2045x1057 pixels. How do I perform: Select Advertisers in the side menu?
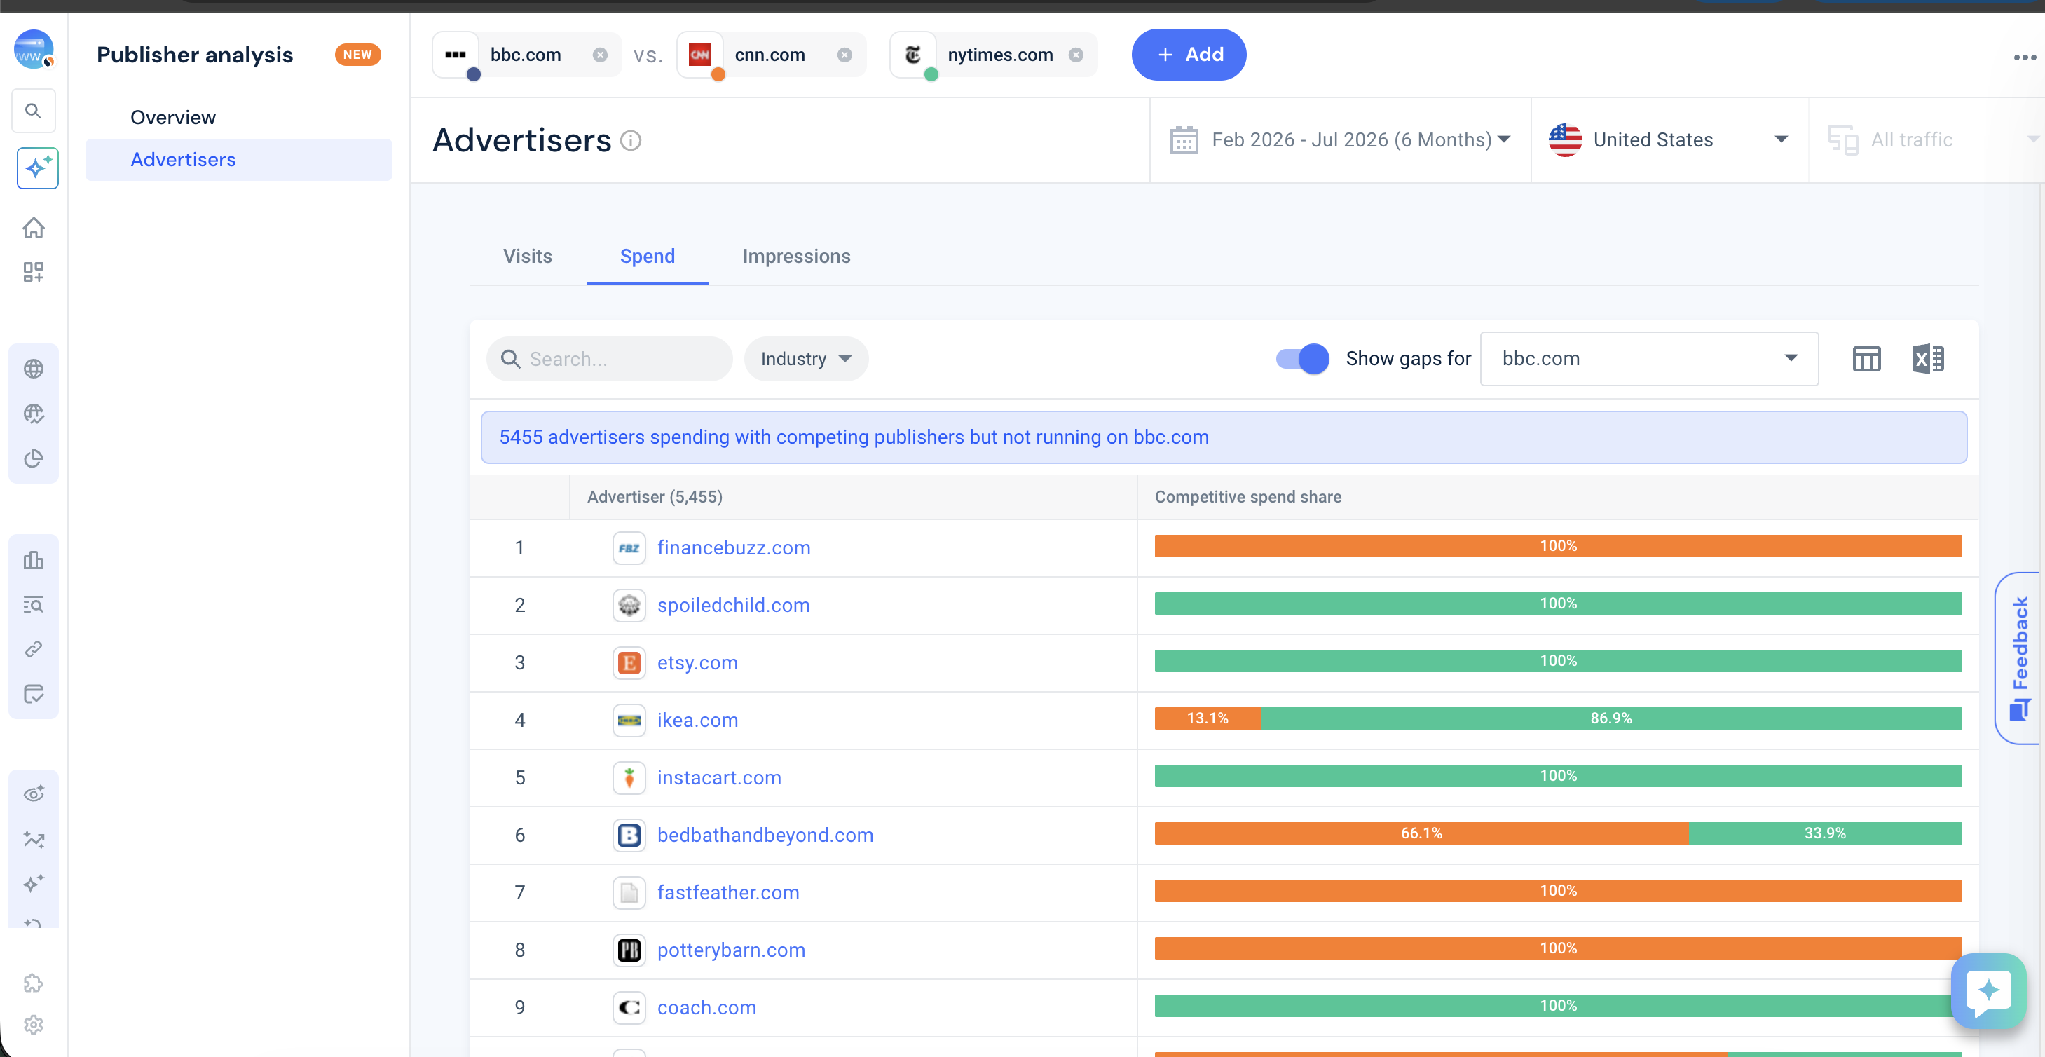(239, 160)
